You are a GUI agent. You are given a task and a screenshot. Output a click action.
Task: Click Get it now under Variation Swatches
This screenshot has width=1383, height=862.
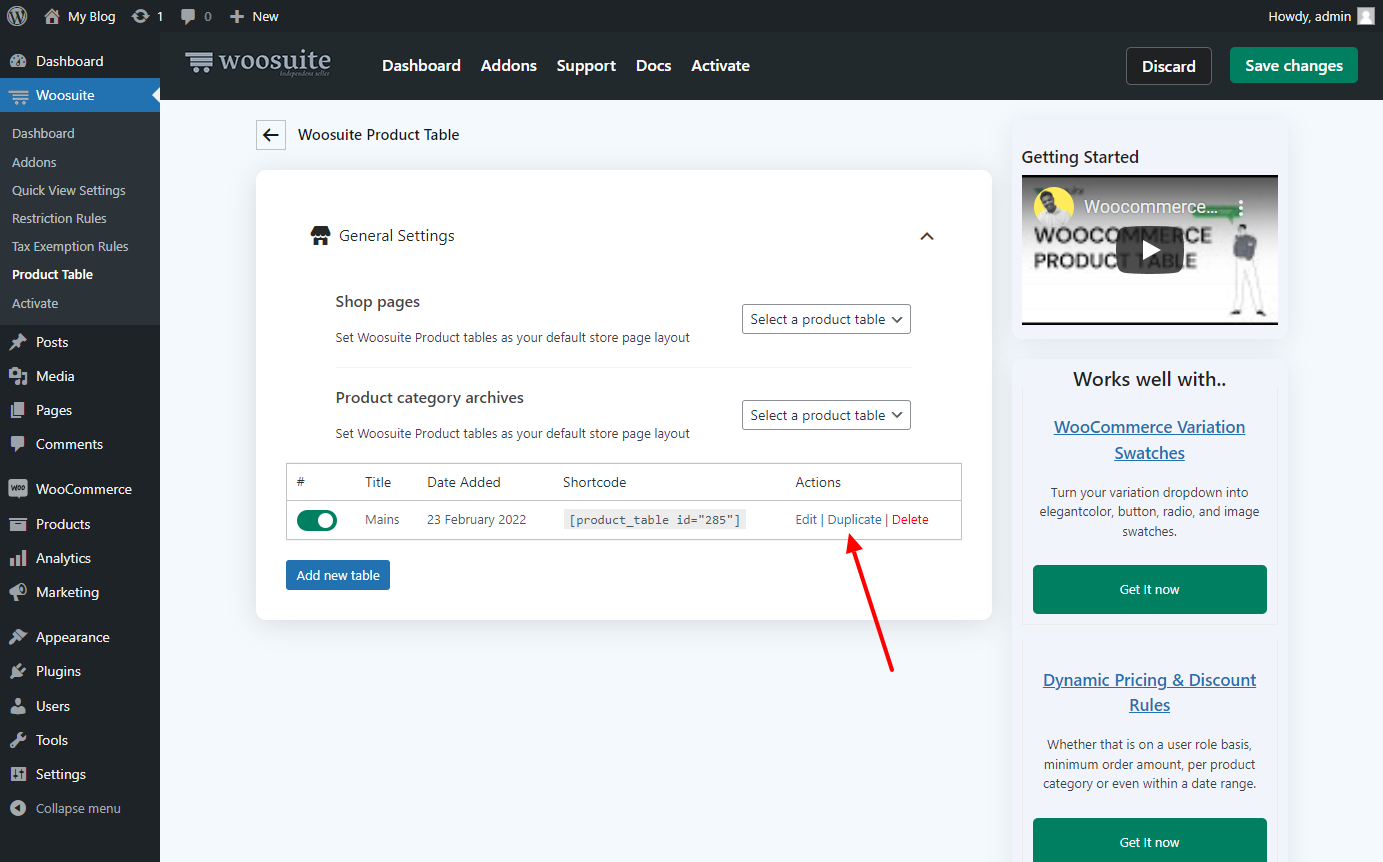click(1150, 590)
